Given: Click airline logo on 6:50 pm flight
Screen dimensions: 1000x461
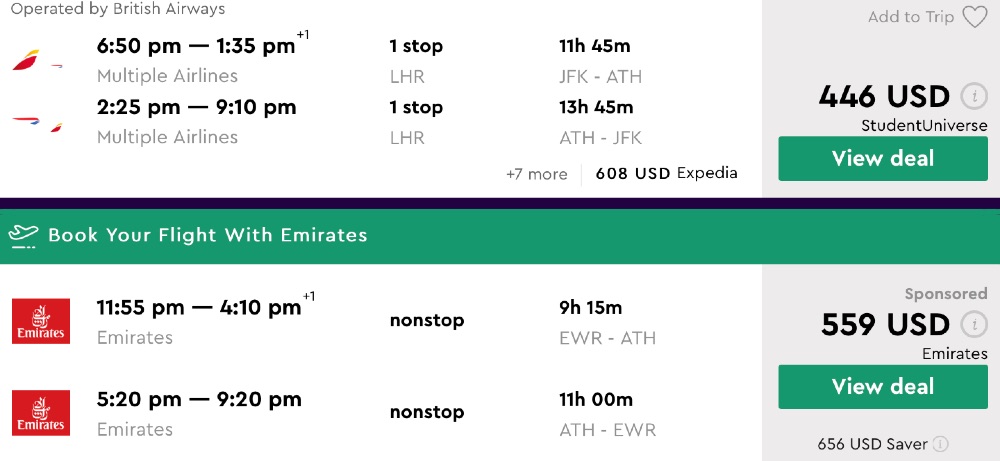Looking at the screenshot, I should (37, 62).
